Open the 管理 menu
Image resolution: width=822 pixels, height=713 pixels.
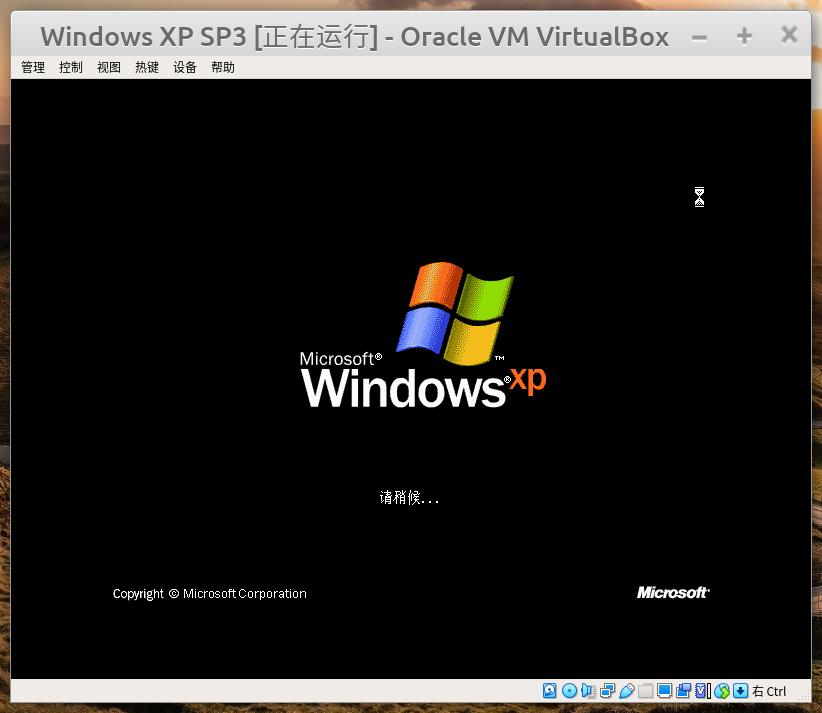pyautogui.click(x=32, y=67)
